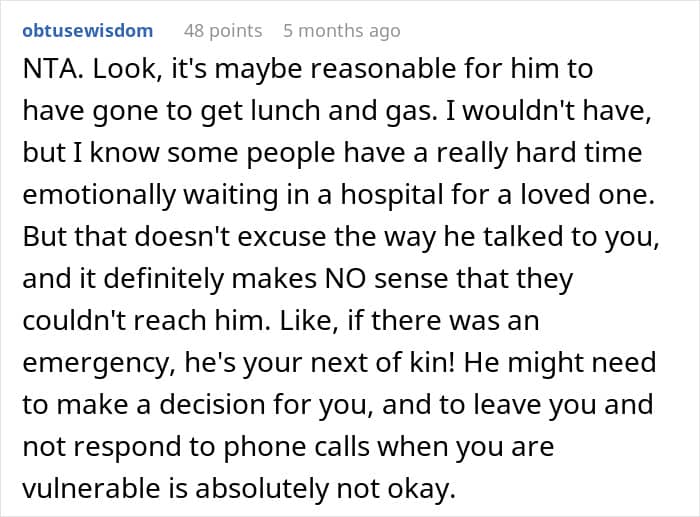Click the "48 points" score label
Screen dimensions: 700x517
(224, 30)
